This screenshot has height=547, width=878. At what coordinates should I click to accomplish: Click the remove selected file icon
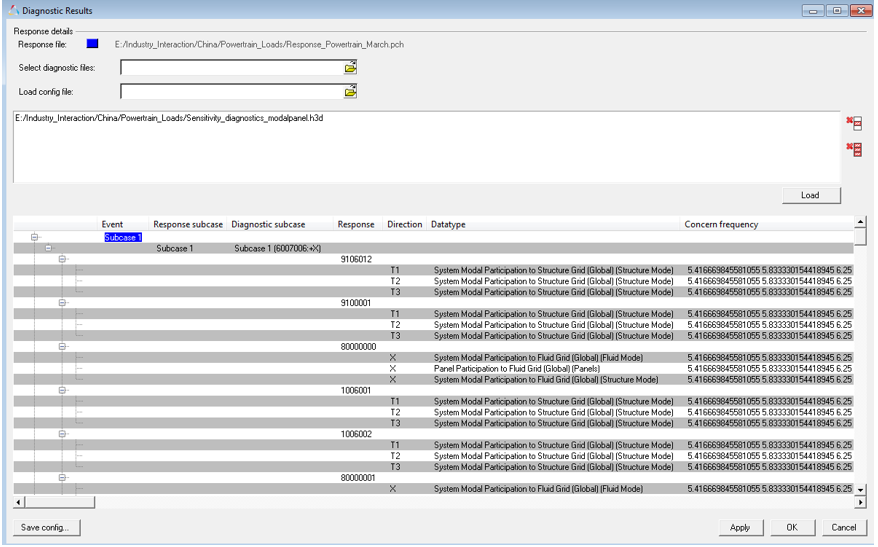(x=854, y=124)
